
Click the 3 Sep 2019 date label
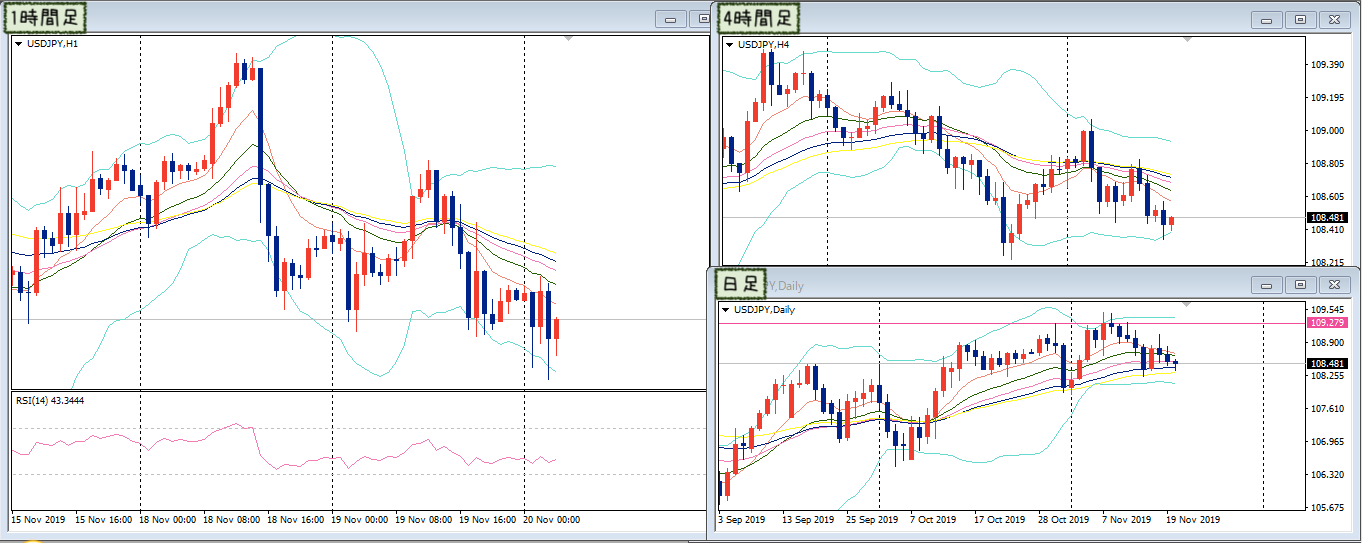tap(743, 520)
